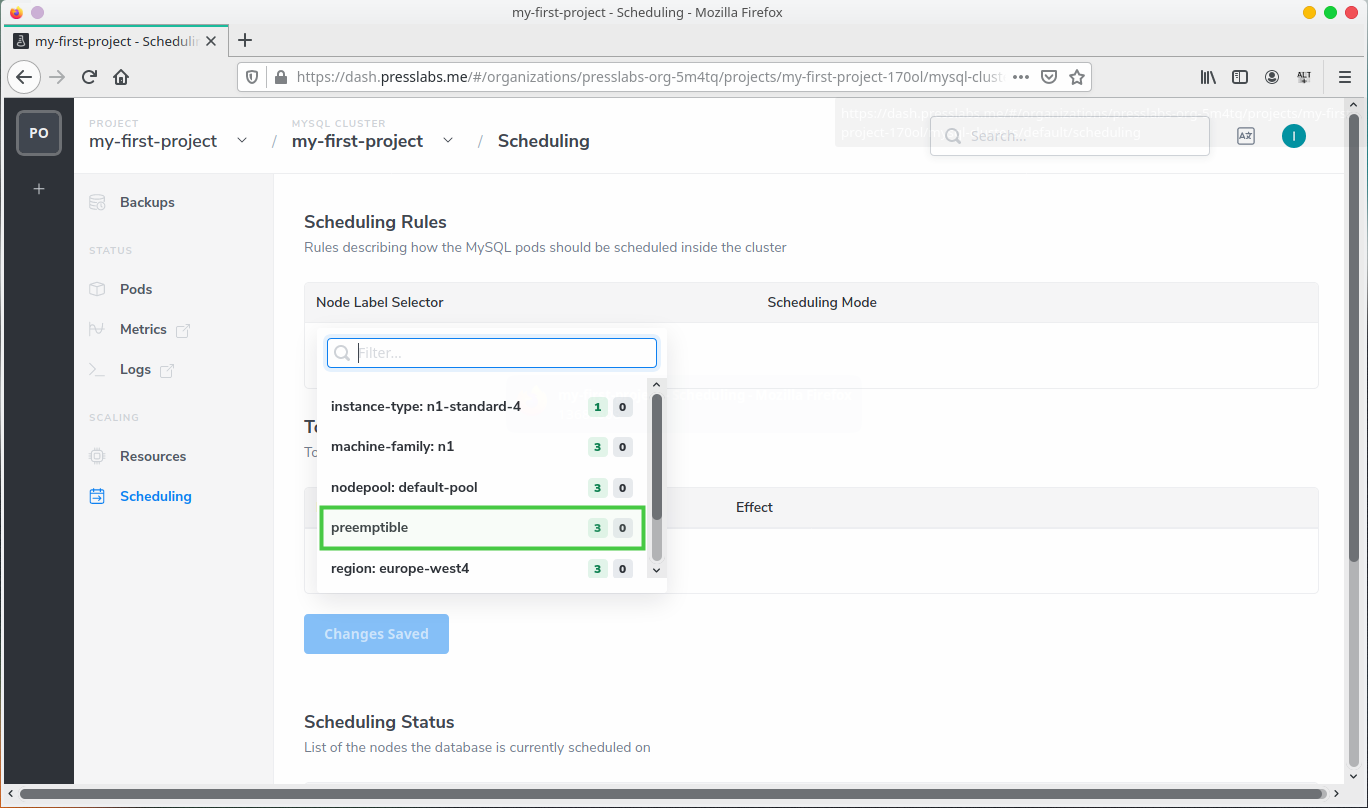Click the Node Label Selector column header
The width and height of the screenshot is (1368, 808).
pos(380,302)
